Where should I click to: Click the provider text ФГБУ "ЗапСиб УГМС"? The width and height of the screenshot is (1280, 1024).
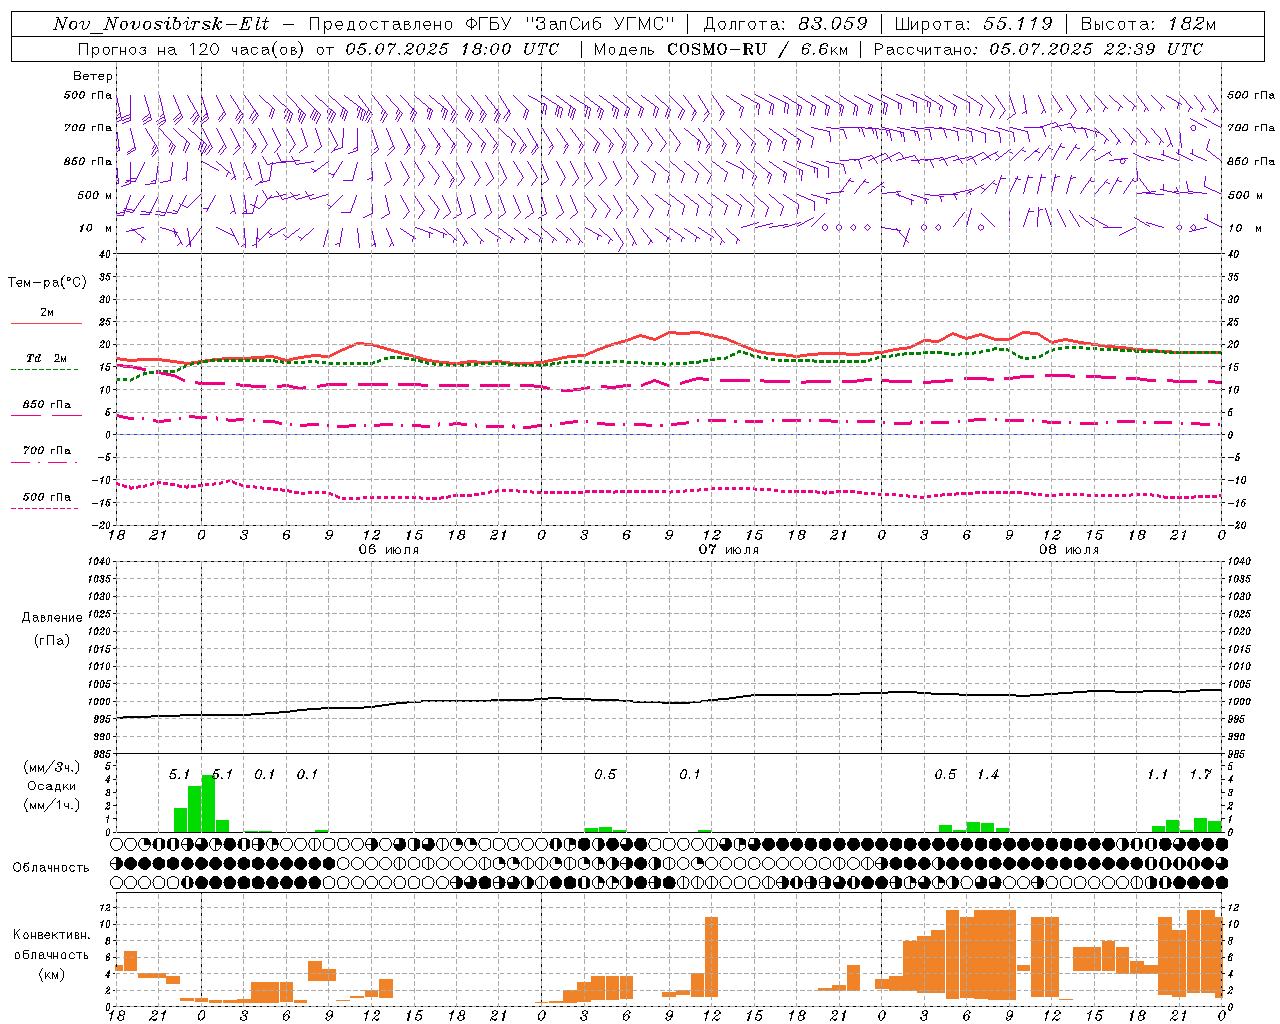[x=572, y=24]
